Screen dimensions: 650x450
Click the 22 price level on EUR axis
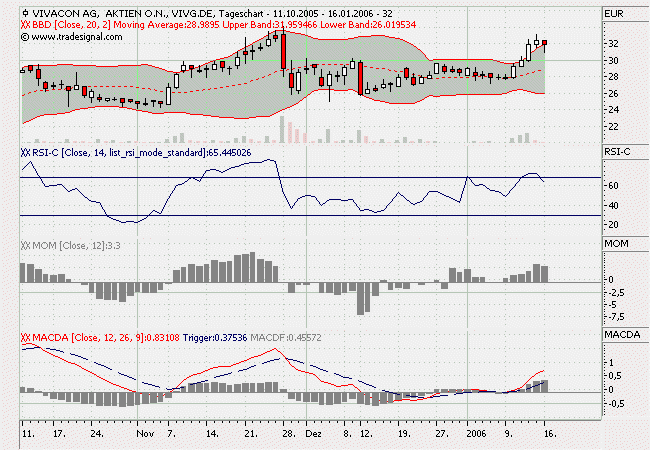614,127
